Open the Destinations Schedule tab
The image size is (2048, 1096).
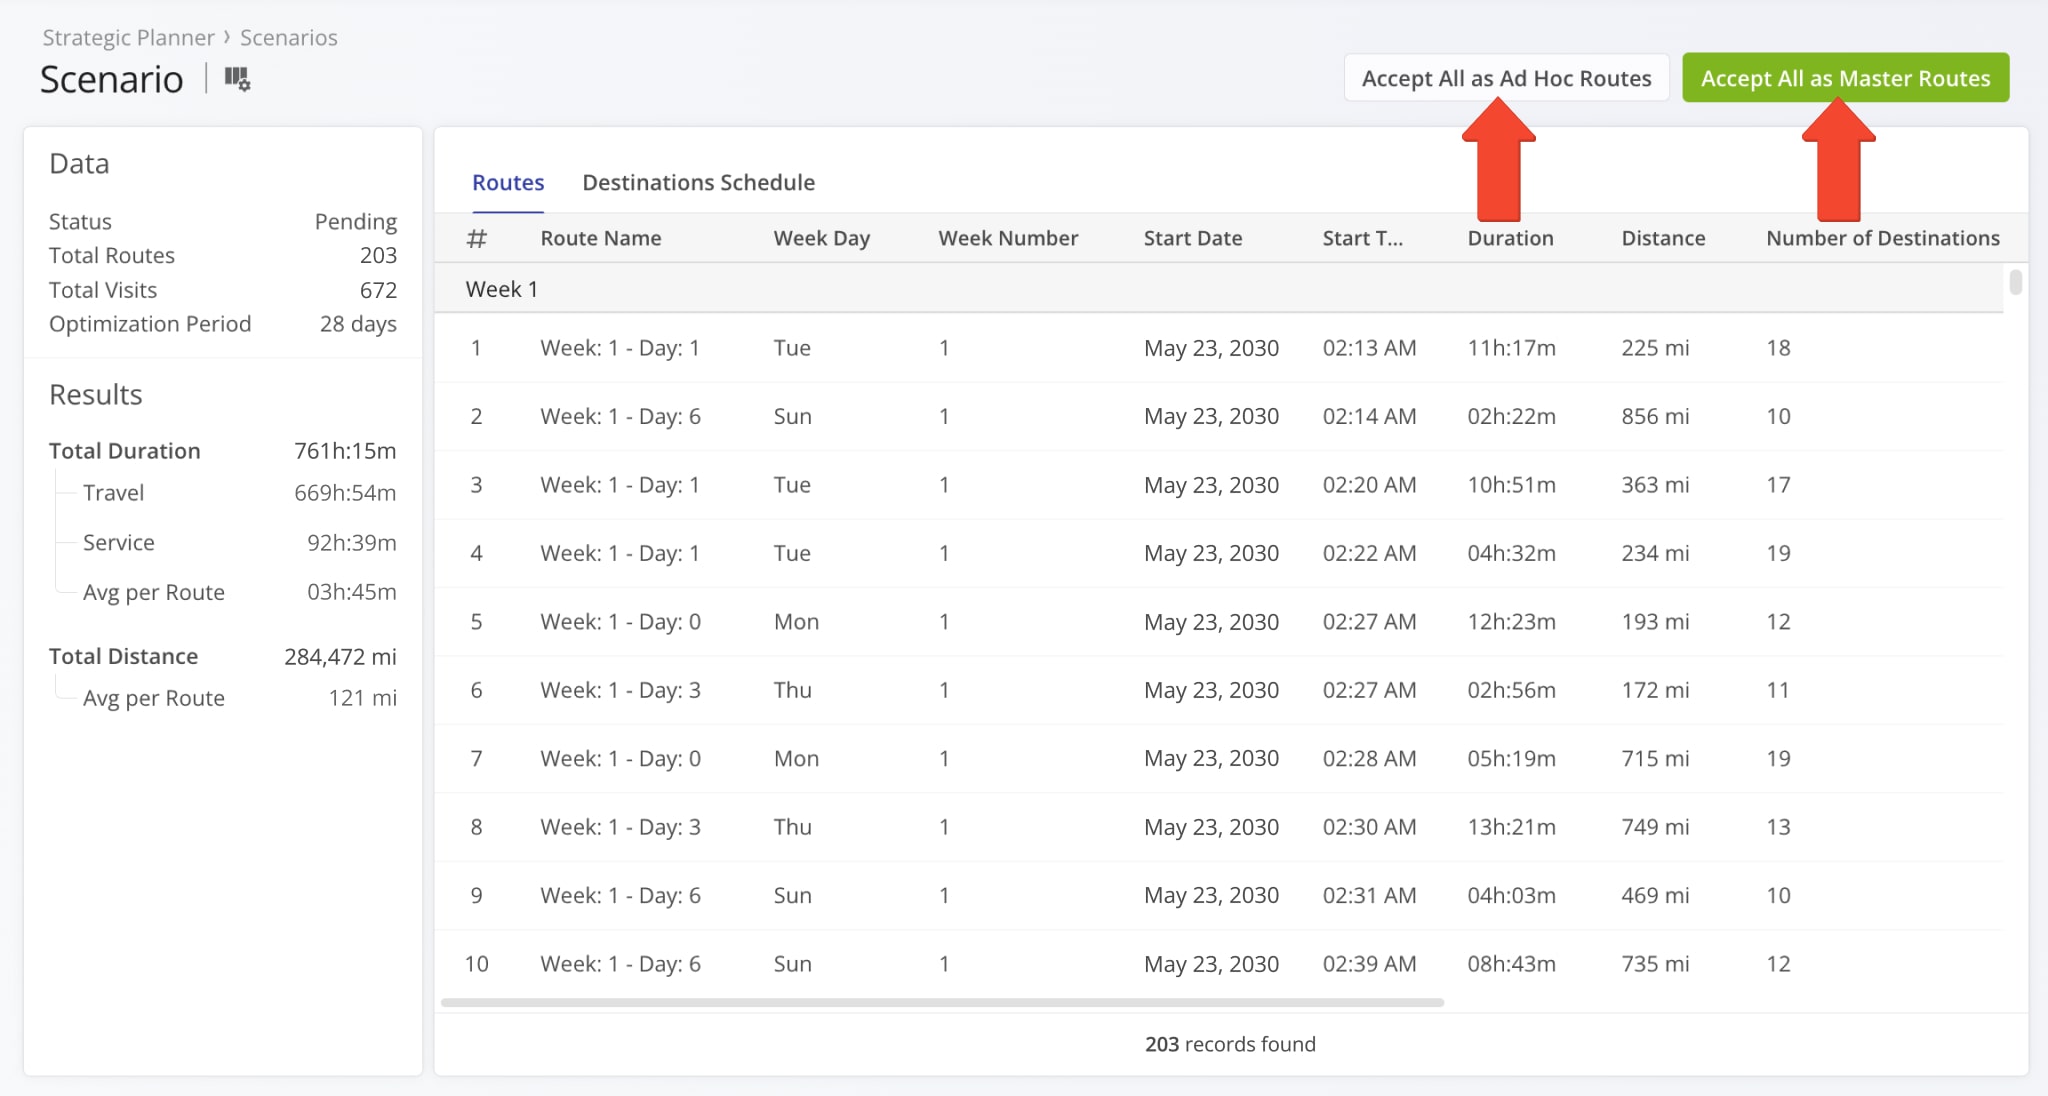(698, 183)
